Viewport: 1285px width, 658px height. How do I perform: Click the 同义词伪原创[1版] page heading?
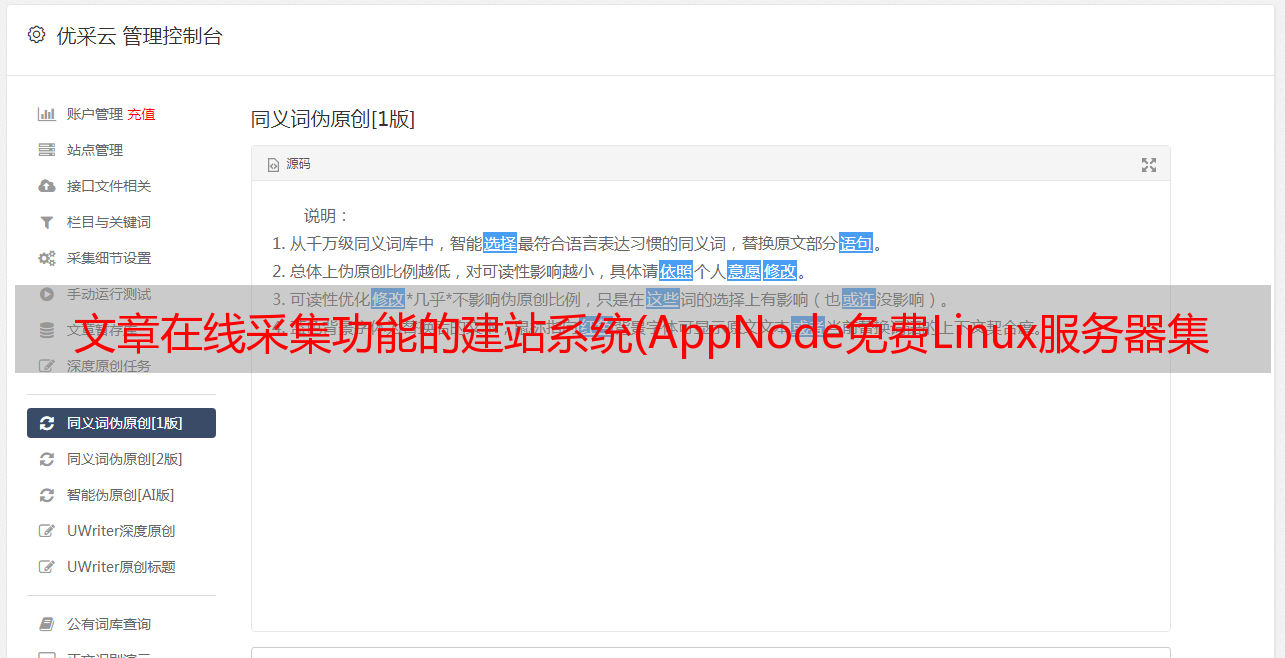click(333, 119)
